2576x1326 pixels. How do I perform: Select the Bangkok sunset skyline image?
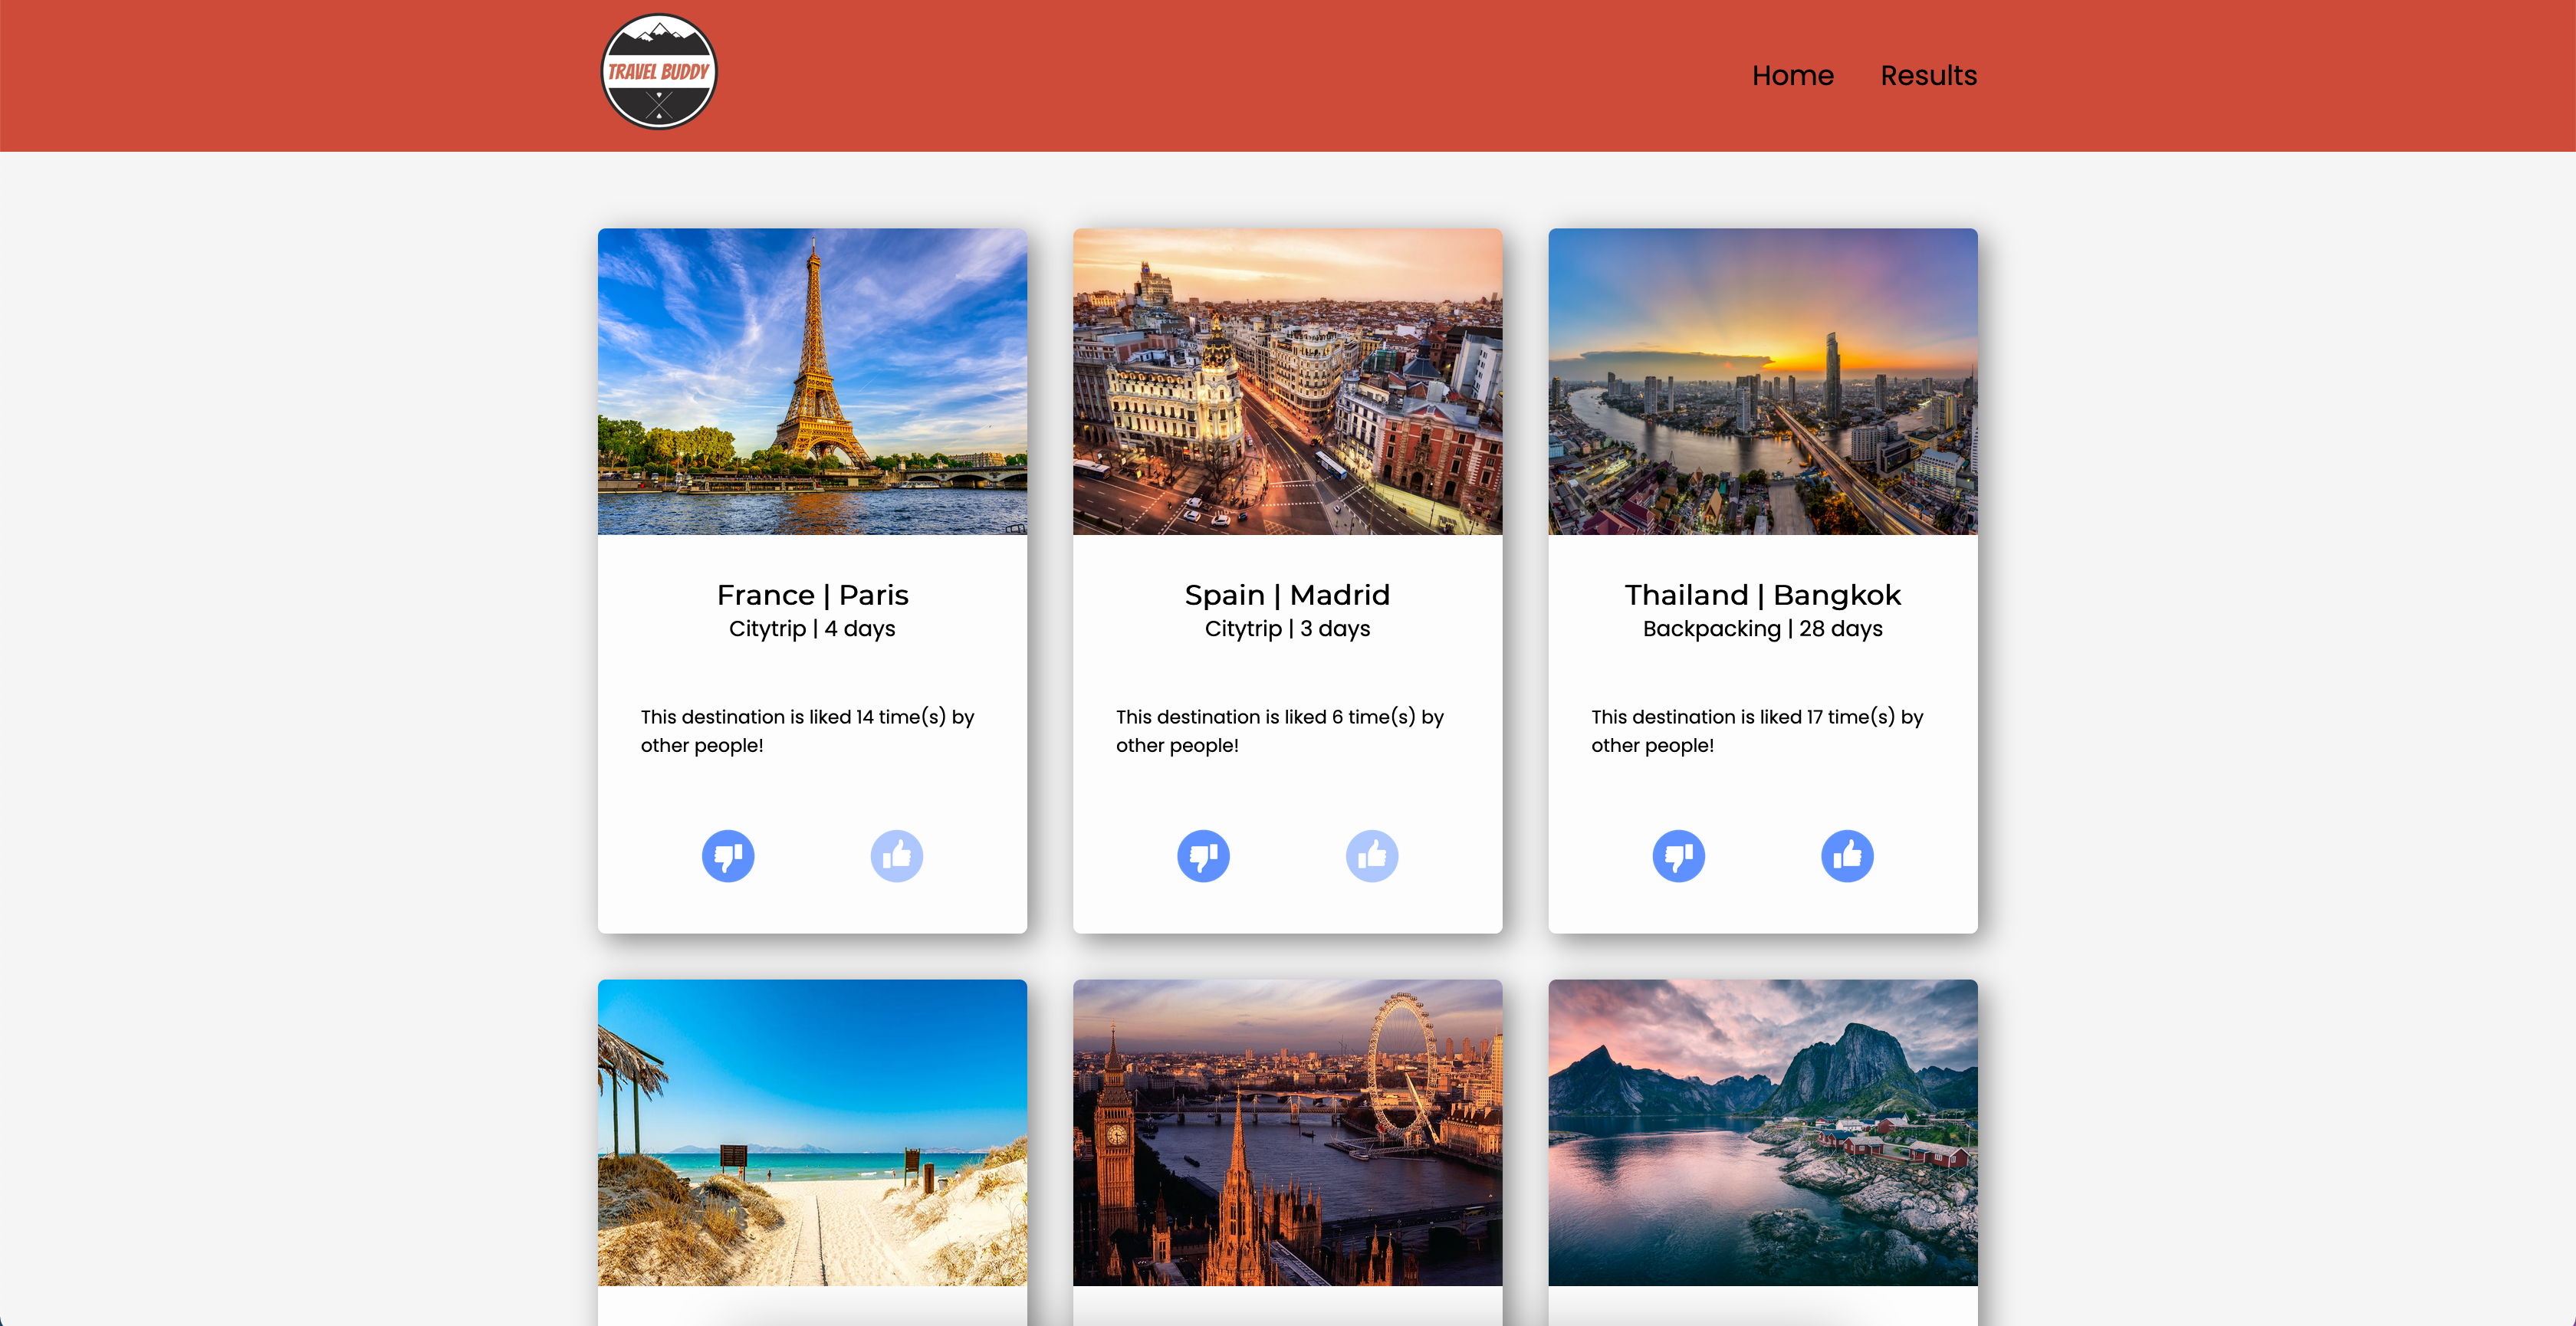(x=1762, y=382)
